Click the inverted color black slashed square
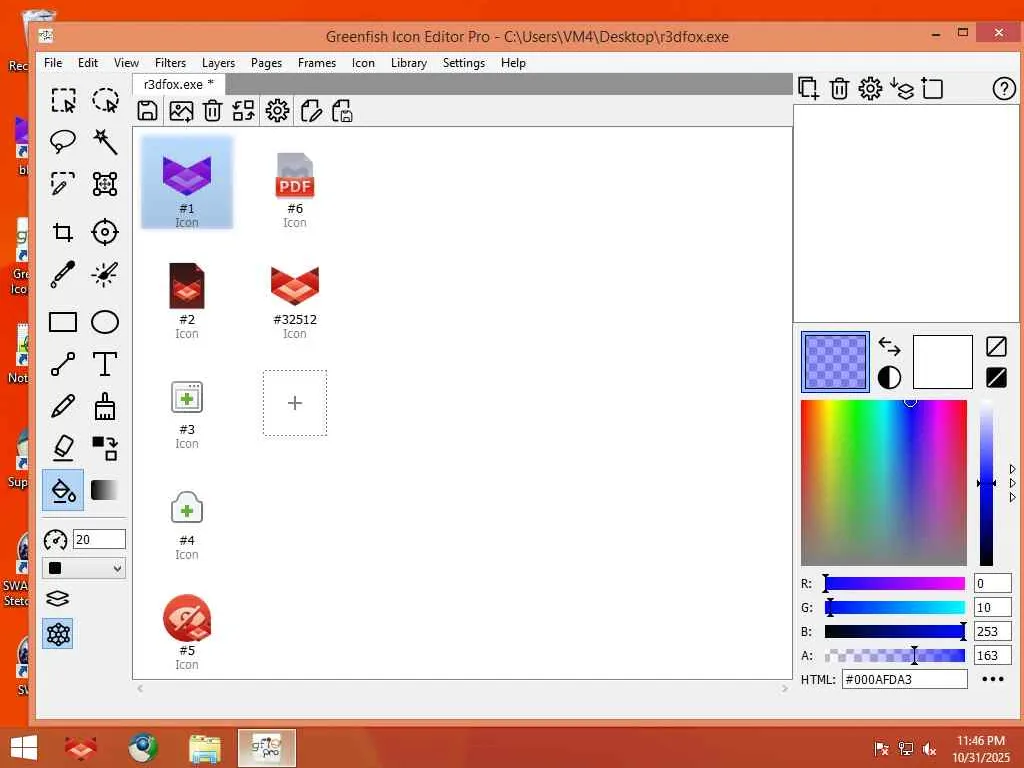 [x=996, y=377]
